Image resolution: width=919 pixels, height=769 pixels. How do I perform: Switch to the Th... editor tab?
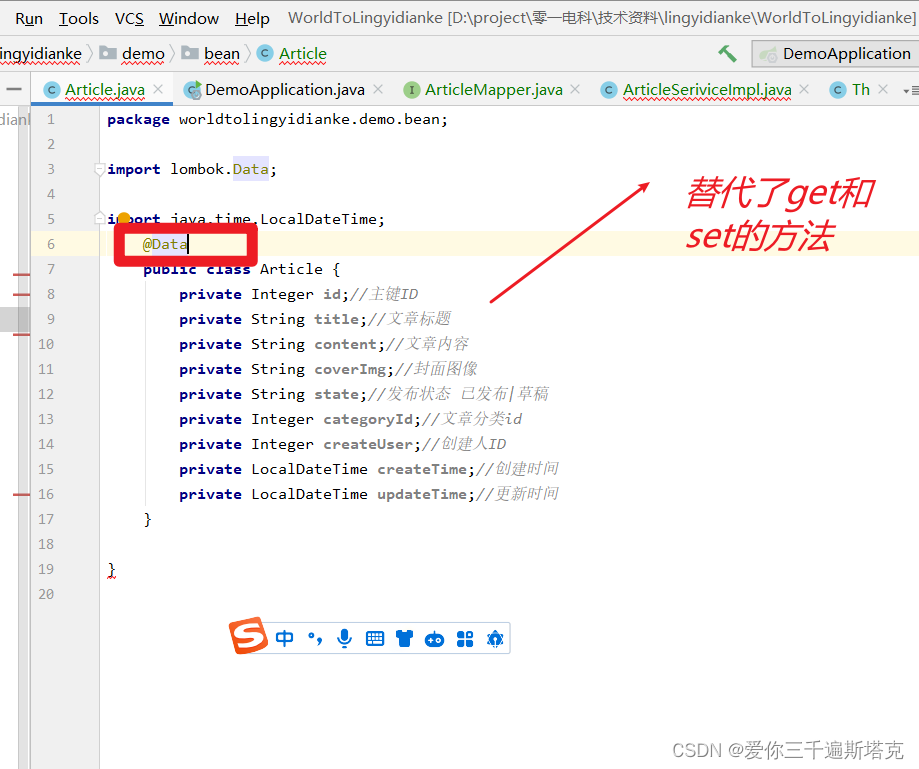click(860, 90)
